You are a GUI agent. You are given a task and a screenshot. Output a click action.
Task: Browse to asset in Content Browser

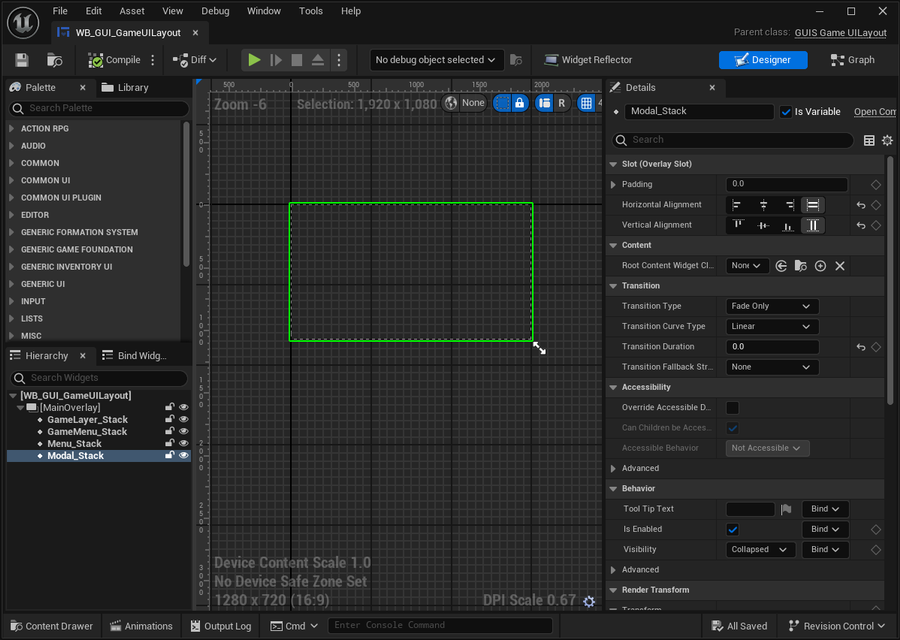[x=55, y=60]
